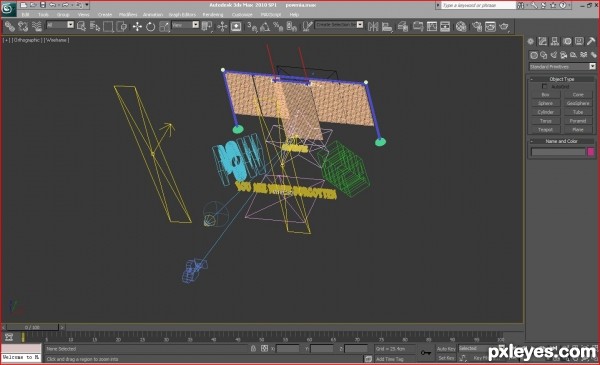Activate the Select and Move tool

137,26
